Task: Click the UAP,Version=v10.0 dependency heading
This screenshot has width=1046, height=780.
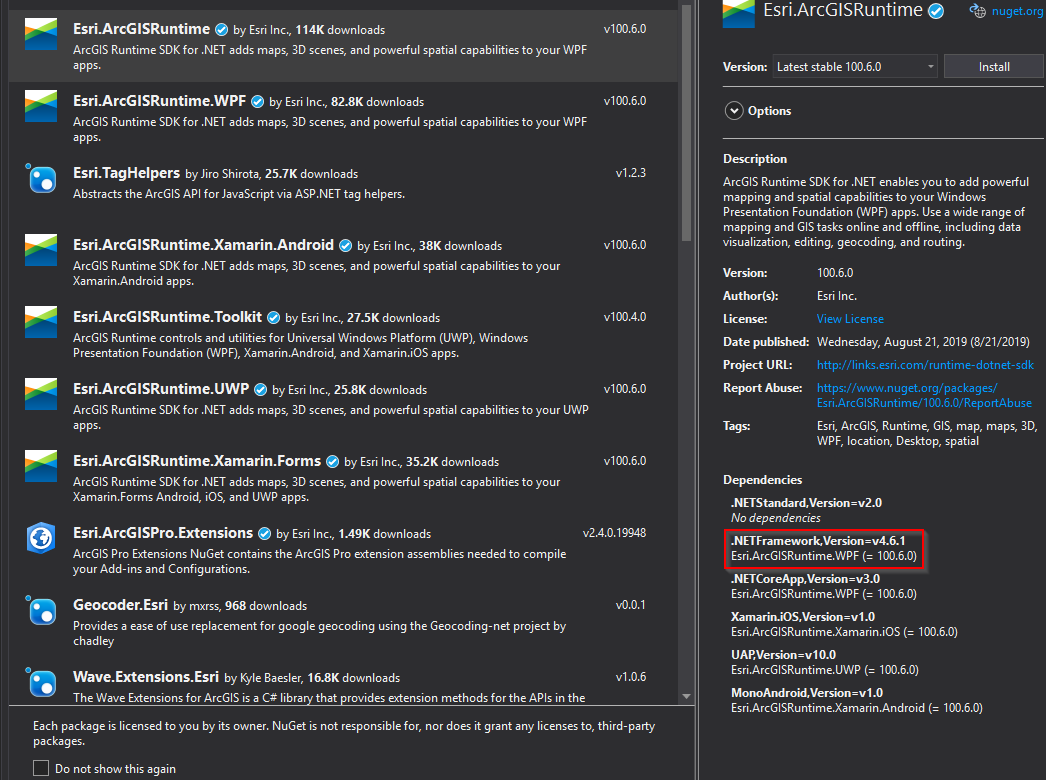Action: 783,655
